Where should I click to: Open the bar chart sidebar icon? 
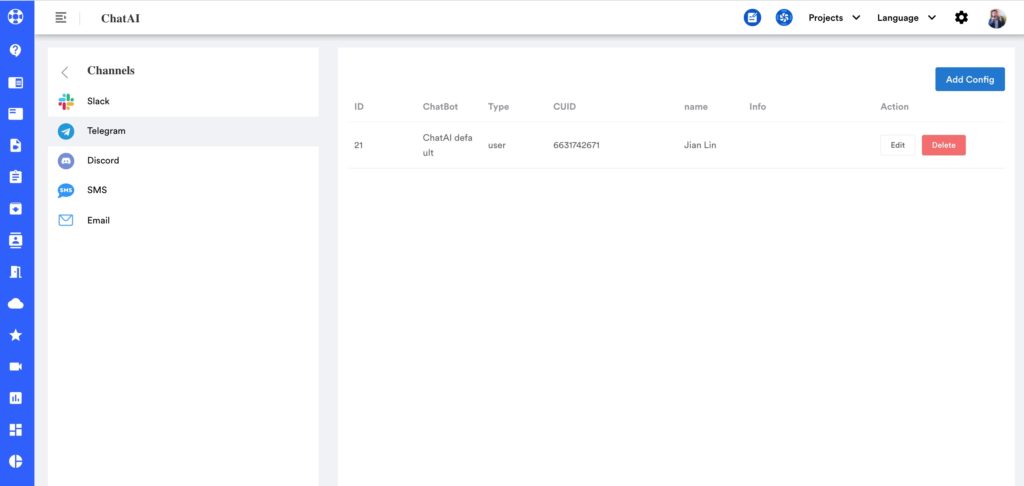tap(16, 398)
